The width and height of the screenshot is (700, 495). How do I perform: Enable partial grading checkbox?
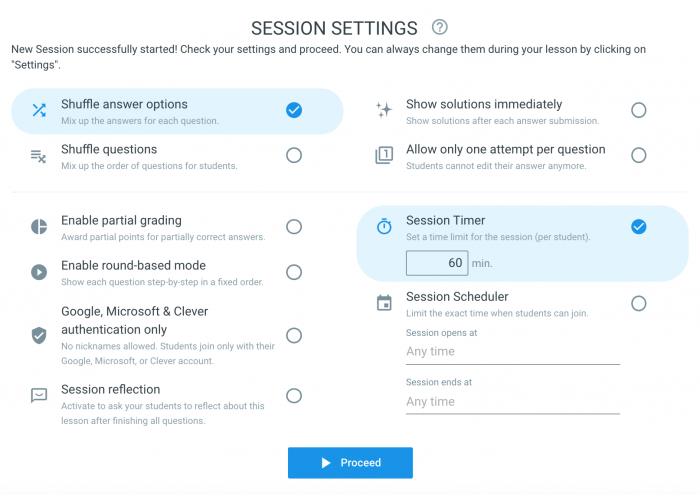pos(294,227)
